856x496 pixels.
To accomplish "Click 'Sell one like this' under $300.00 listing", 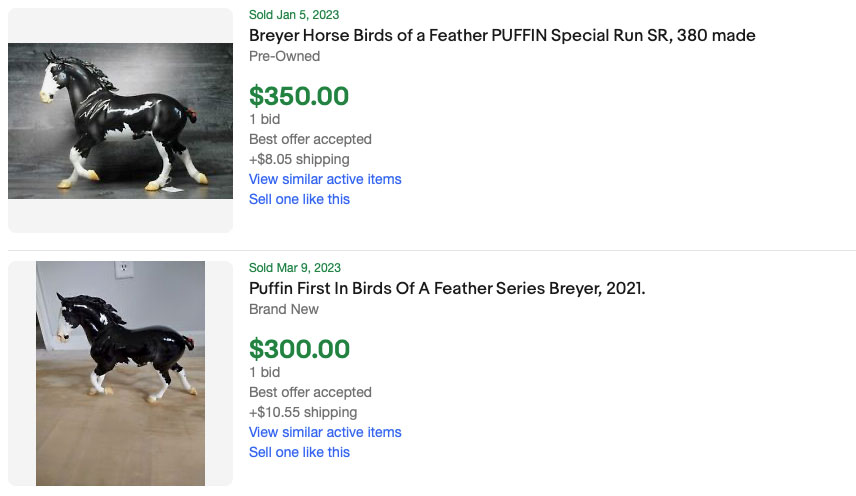I will (299, 452).
